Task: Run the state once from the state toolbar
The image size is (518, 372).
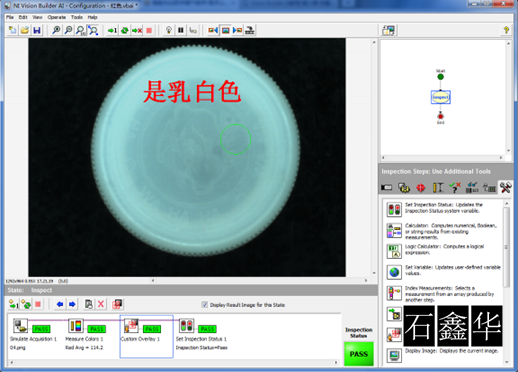Action: [x=14, y=304]
